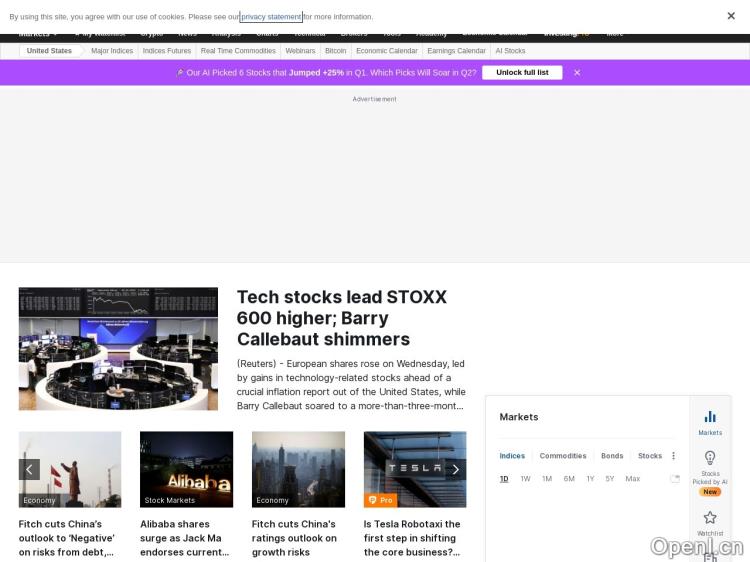Open the Alibaba article thumbnail
This screenshot has height=562, width=750.
(186, 469)
